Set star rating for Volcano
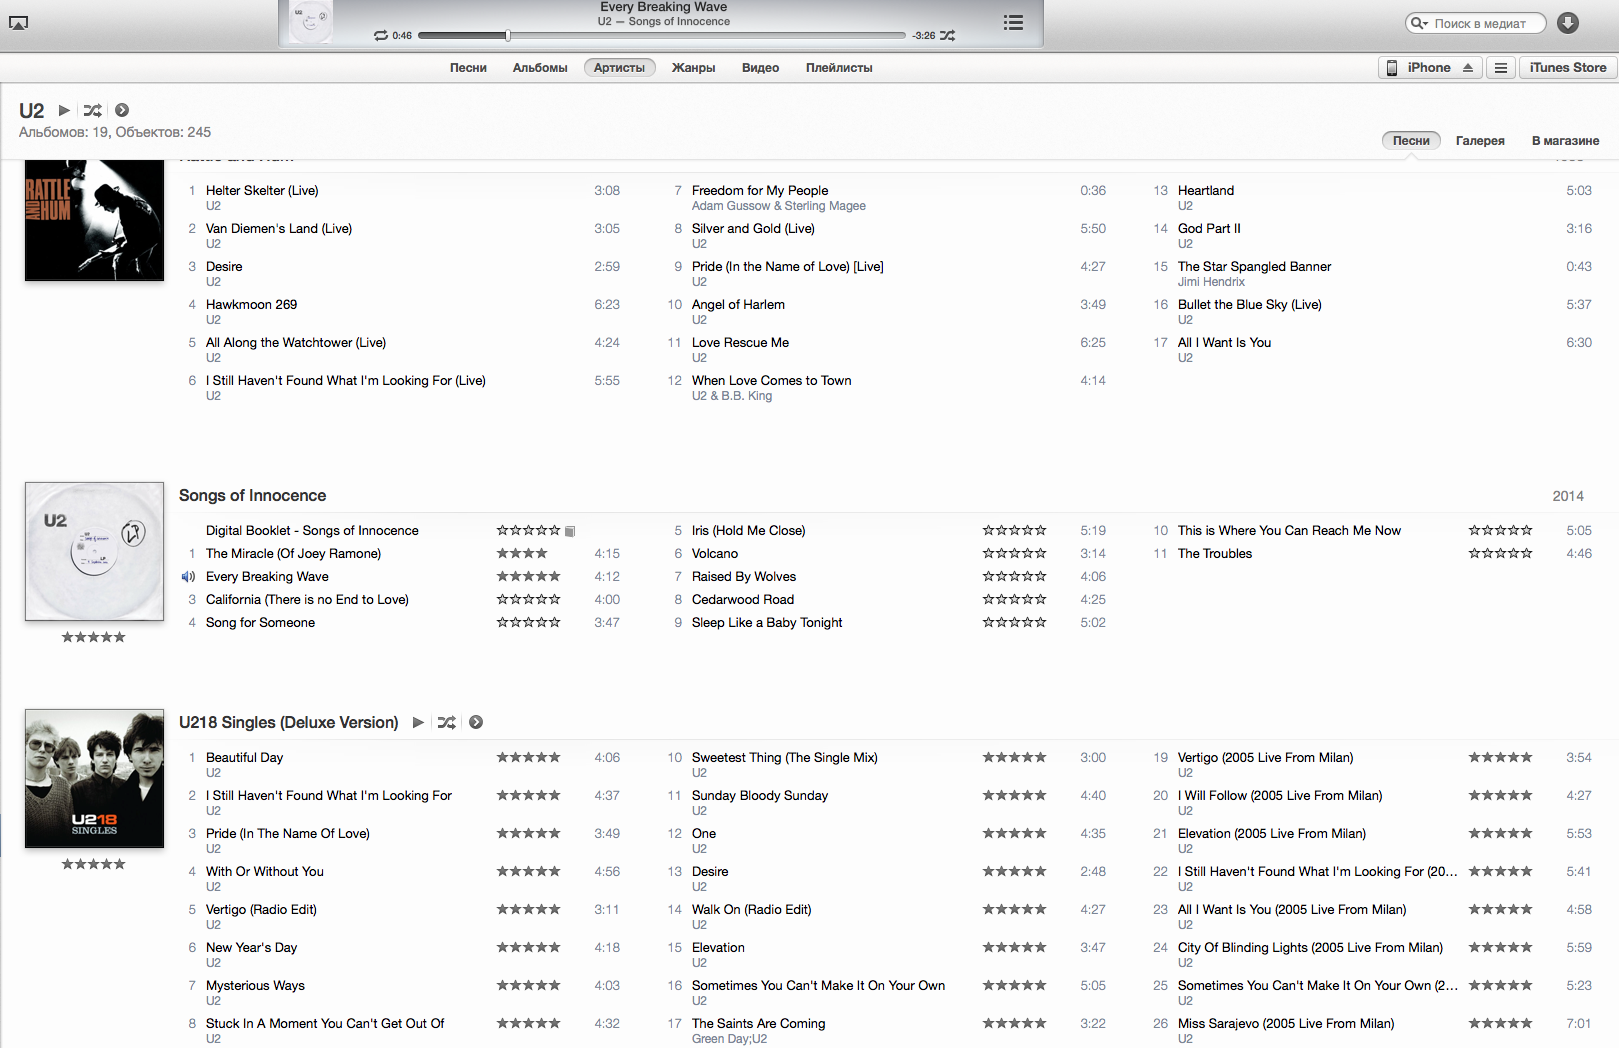The image size is (1619, 1048). 1015,554
